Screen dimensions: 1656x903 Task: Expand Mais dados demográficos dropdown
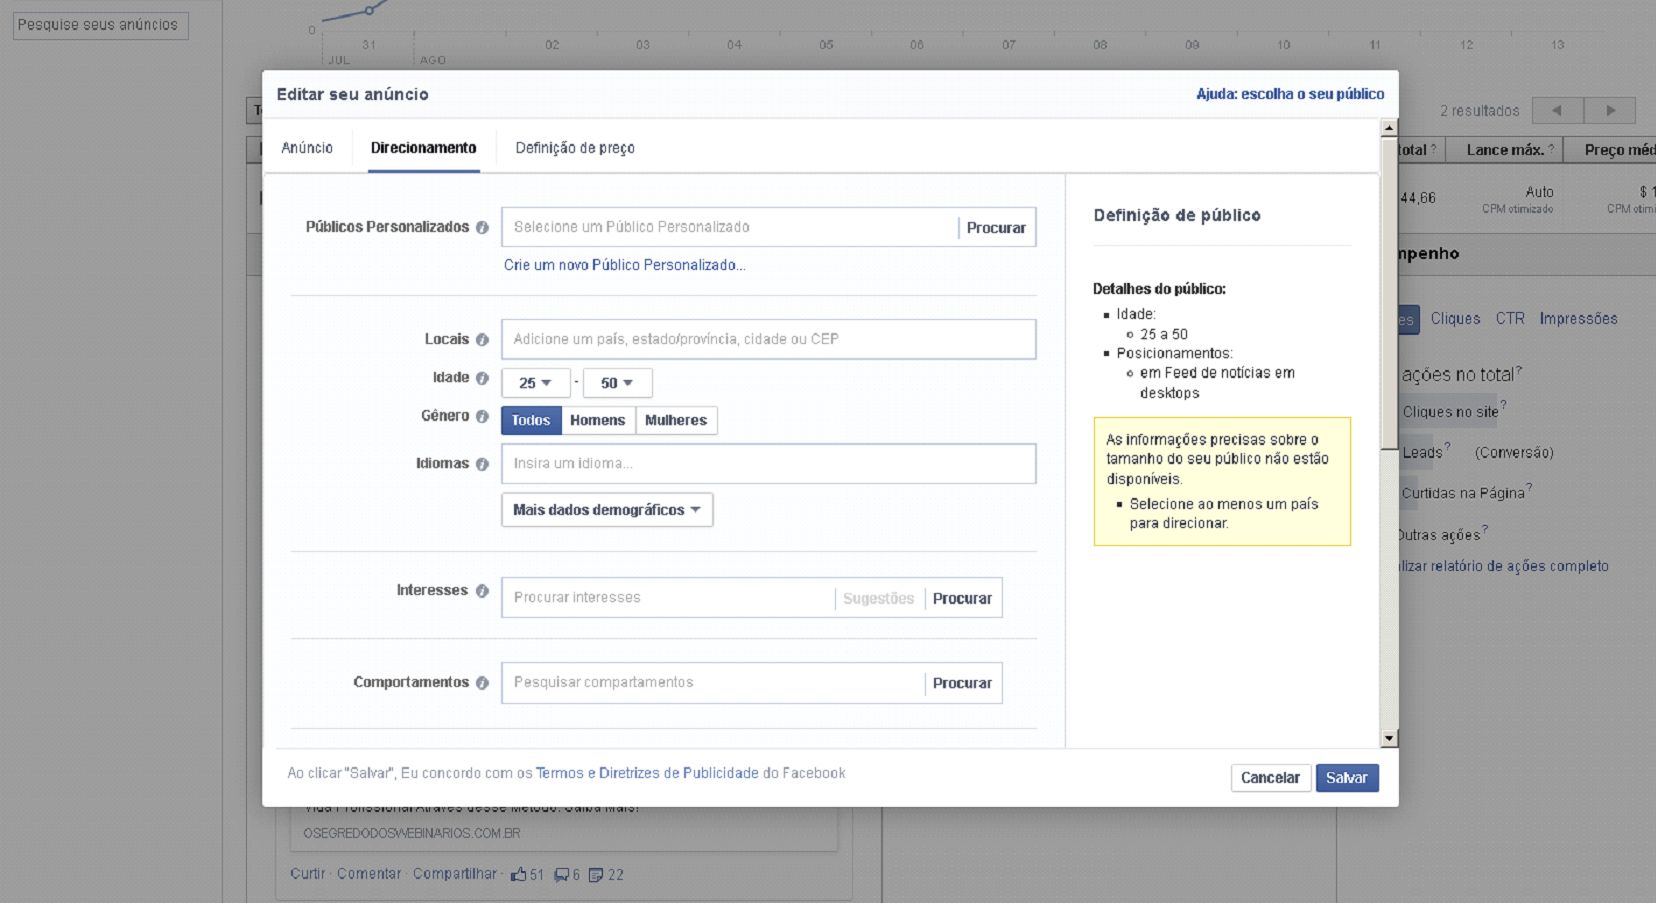606,510
